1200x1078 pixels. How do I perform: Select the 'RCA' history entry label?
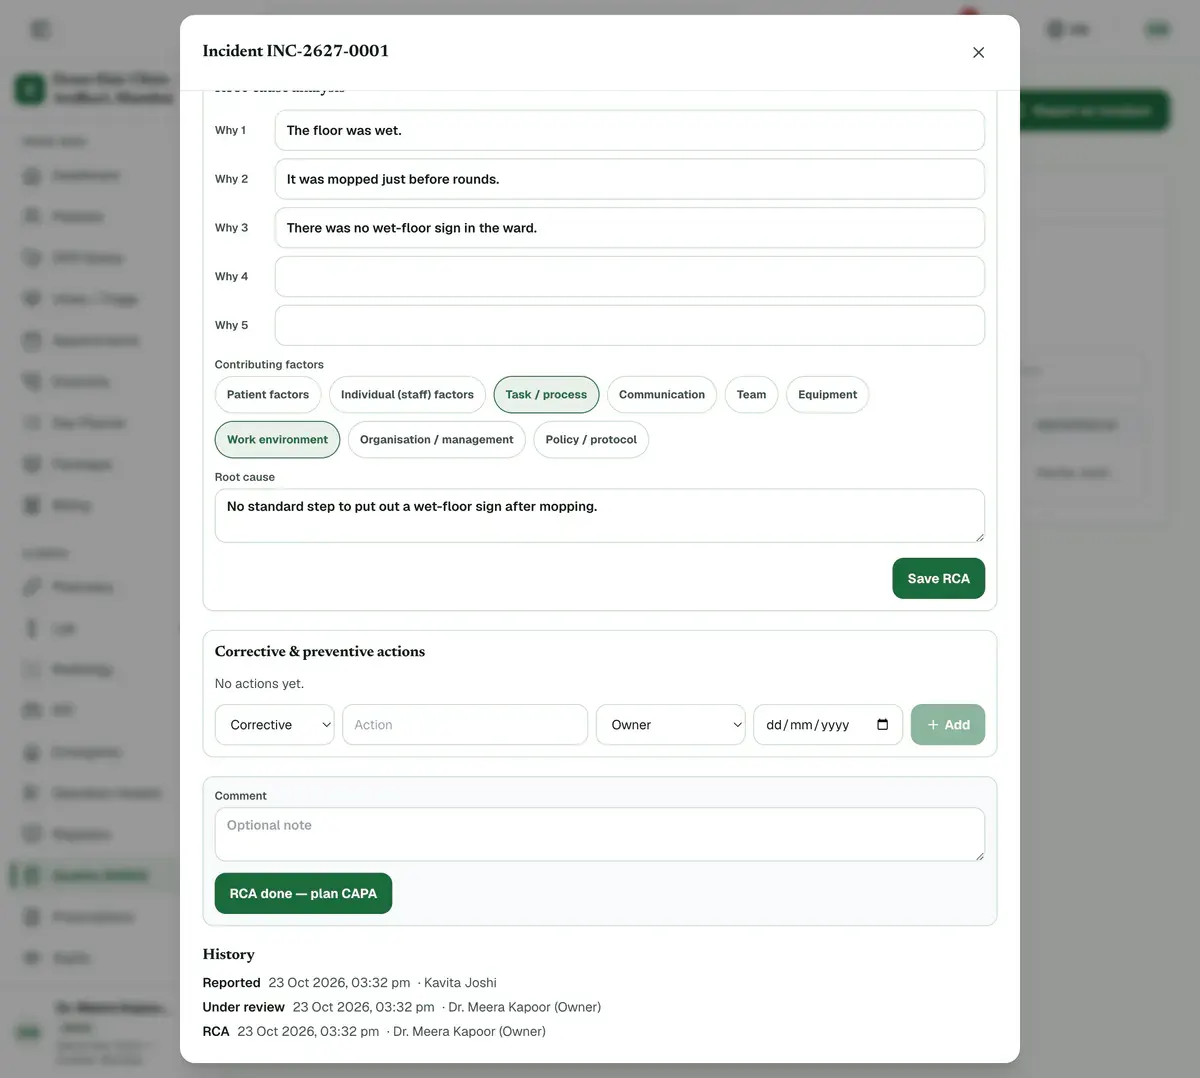pyautogui.click(x=216, y=1031)
